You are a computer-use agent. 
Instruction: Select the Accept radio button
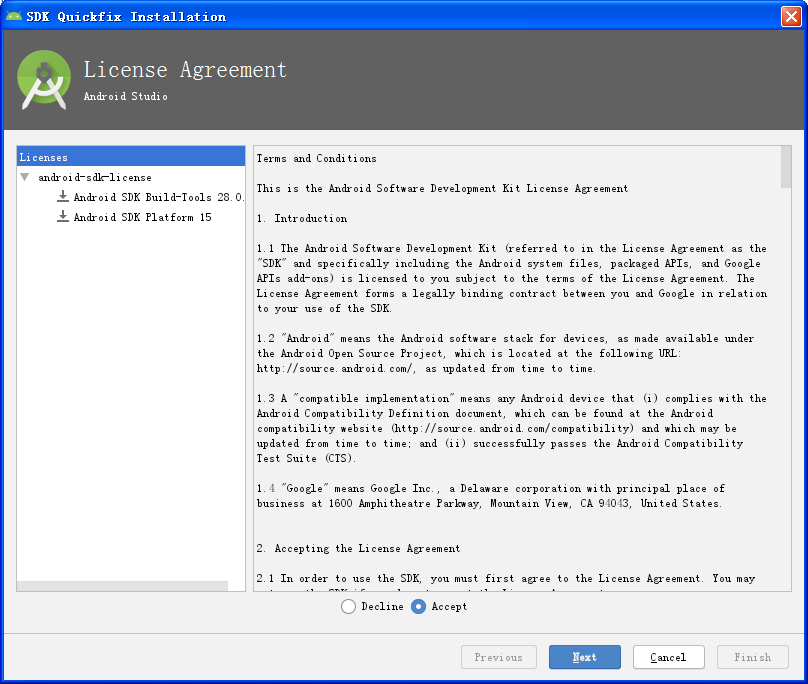(x=418, y=606)
